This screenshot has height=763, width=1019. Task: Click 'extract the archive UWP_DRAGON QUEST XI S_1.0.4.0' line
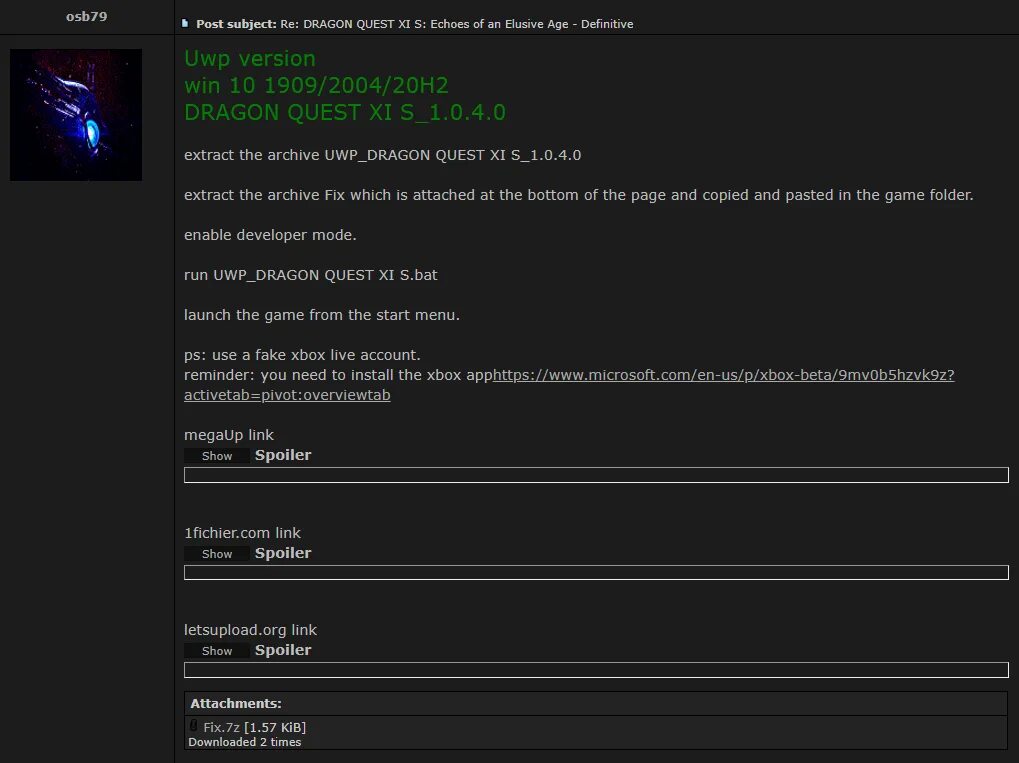pos(382,155)
